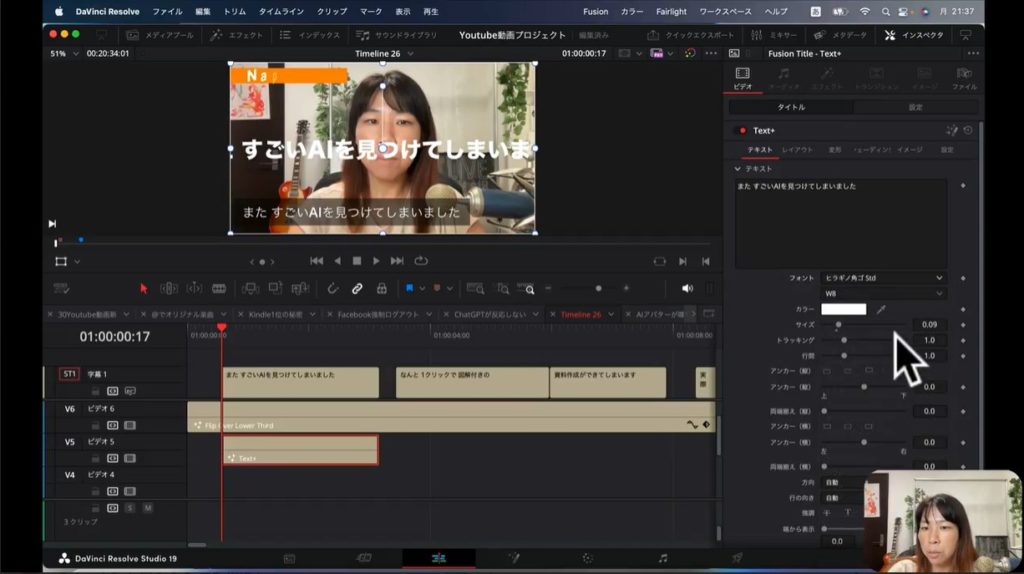Open the ヒラギノ角ゴ Std font dropdown
This screenshot has height=574, width=1024.
883,278
